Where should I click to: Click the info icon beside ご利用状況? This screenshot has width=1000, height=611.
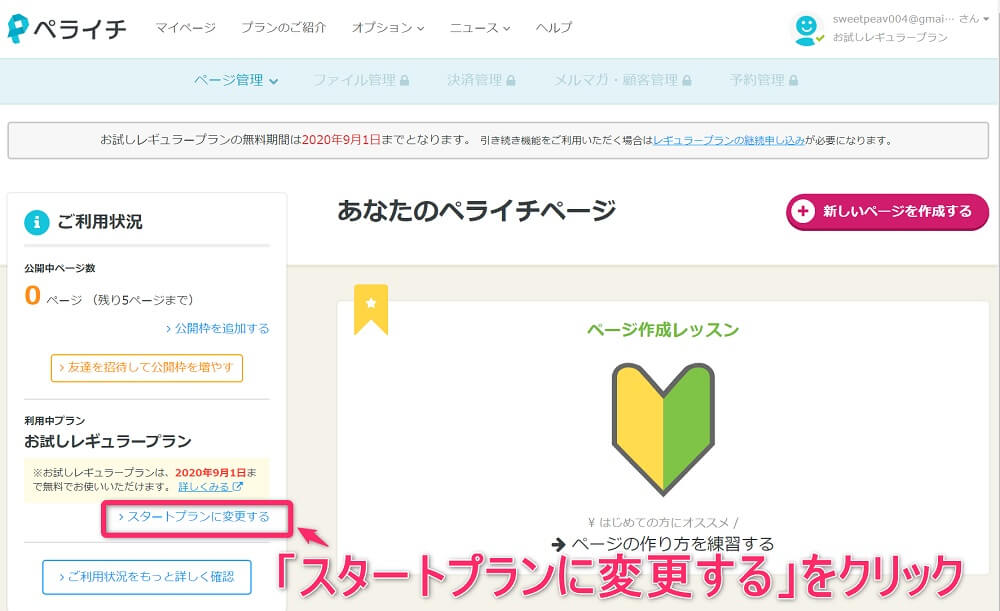click(x=36, y=222)
